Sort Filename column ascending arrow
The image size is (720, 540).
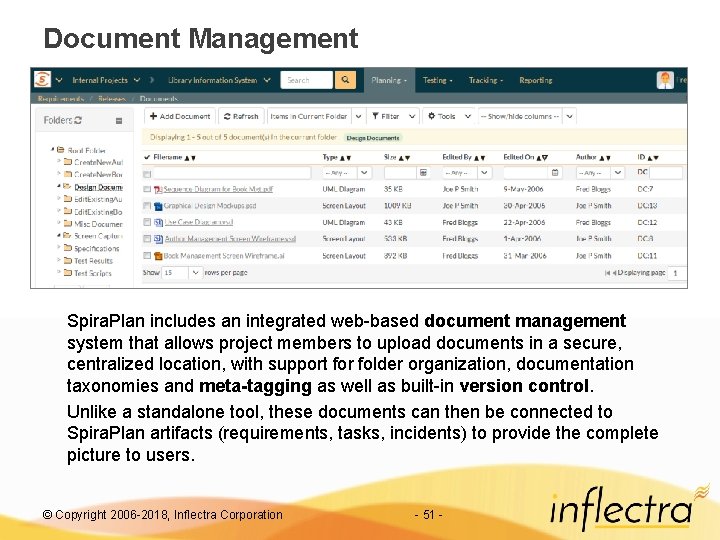(x=187, y=158)
